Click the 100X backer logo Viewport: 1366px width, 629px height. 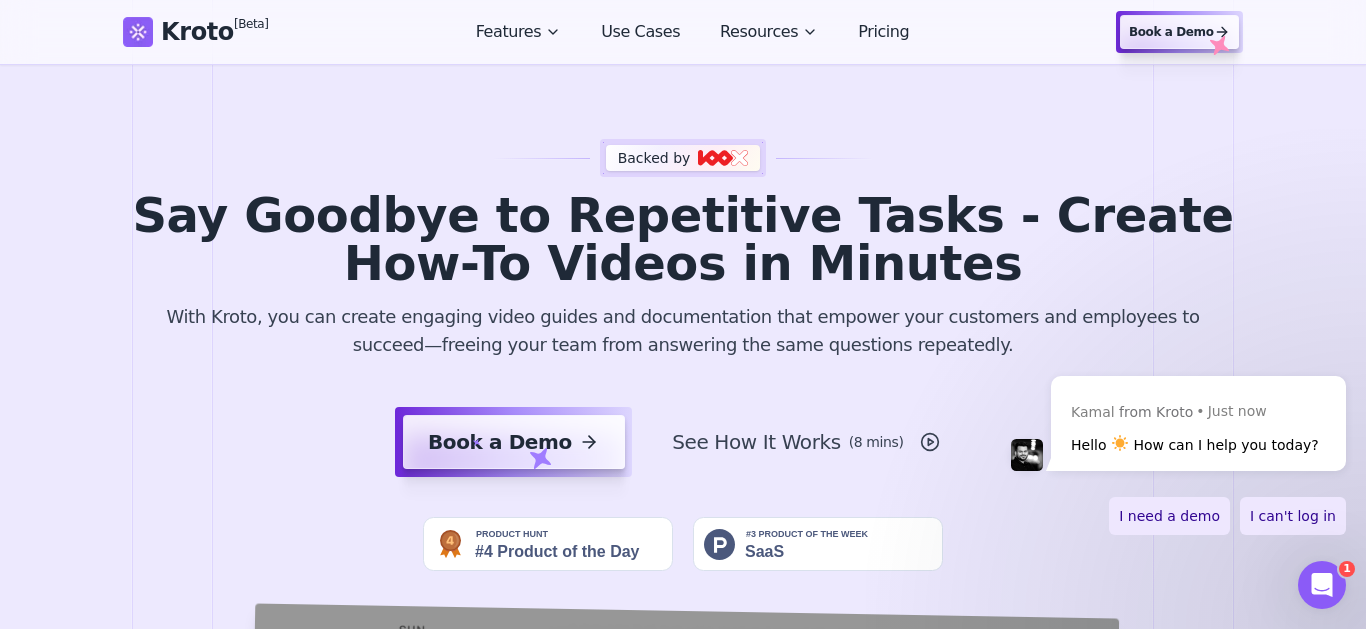(723, 158)
